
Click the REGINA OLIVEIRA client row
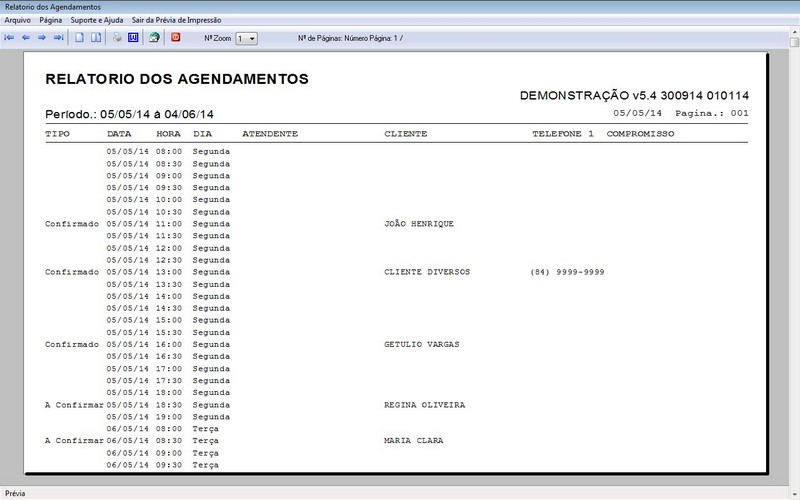click(x=425, y=405)
